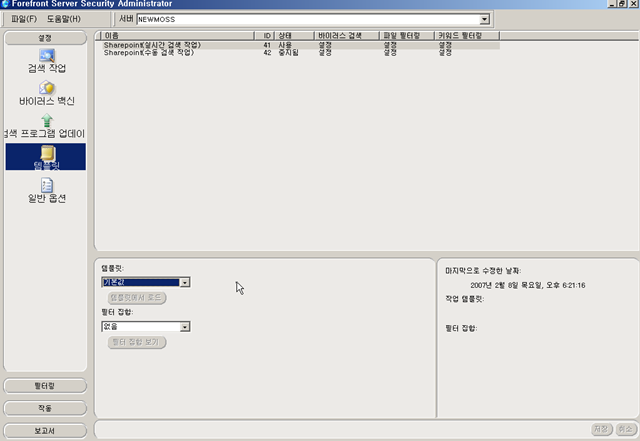Viewport: 640px width, 441px height.
Task: Sort by the 이름 column header
Action: click(x=177, y=36)
